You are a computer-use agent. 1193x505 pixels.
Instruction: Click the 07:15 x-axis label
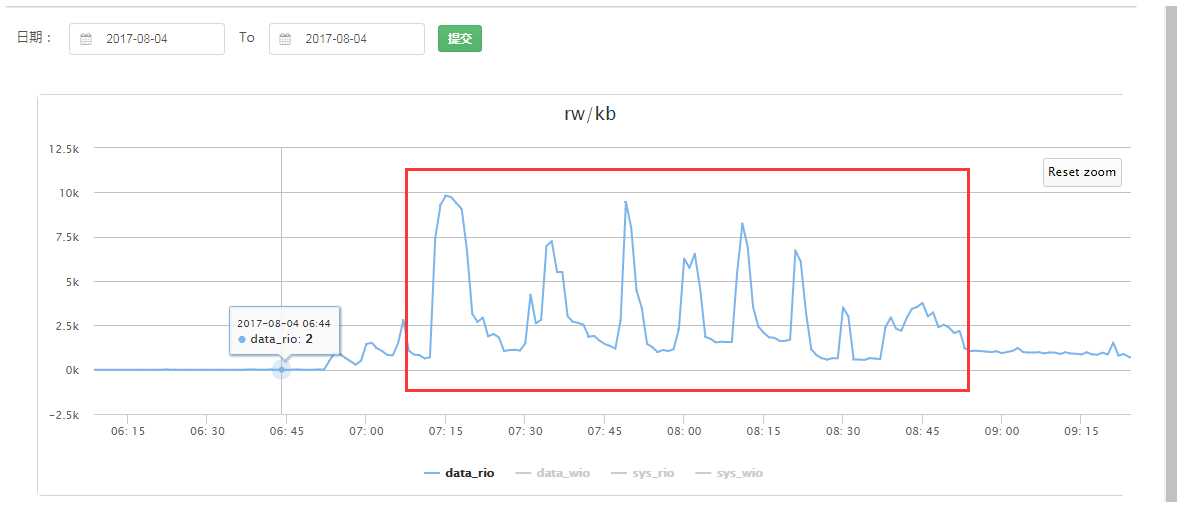click(x=446, y=431)
